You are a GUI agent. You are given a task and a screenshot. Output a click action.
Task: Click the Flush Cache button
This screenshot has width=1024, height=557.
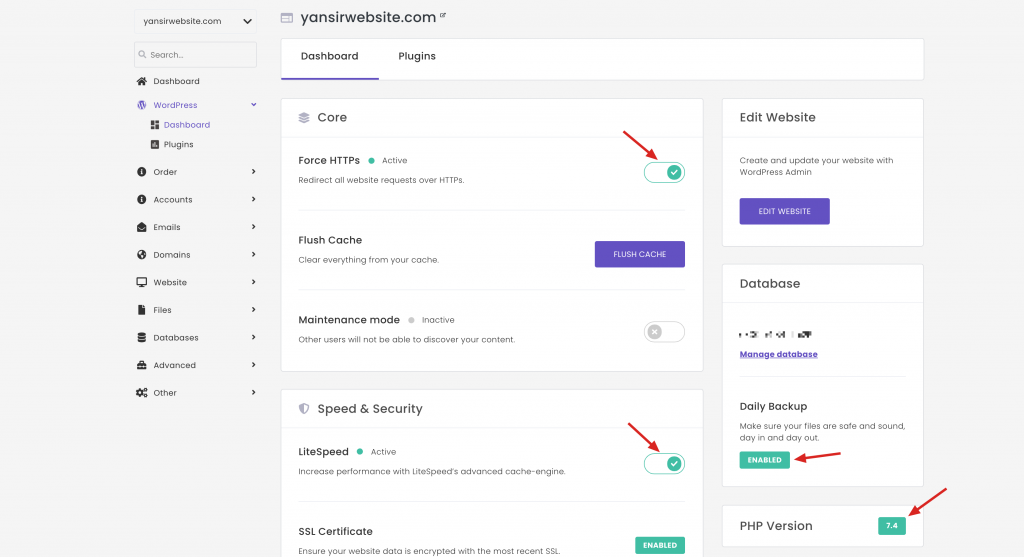pyautogui.click(x=639, y=254)
